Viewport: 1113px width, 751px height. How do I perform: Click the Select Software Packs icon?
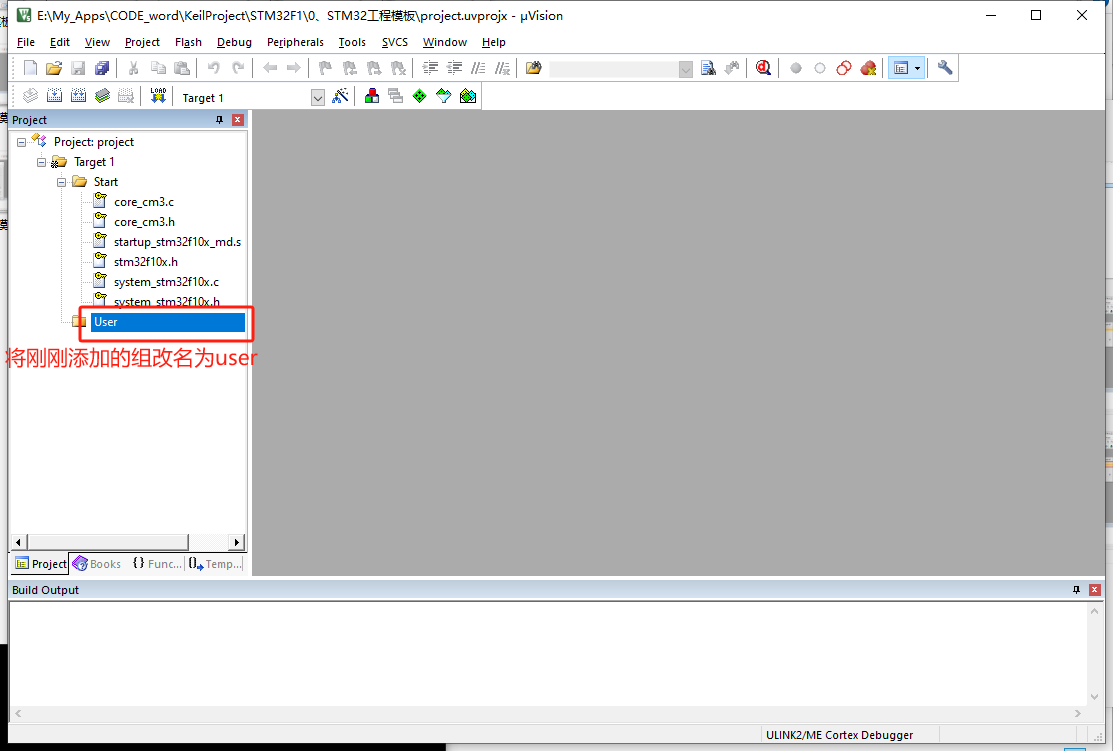coord(444,96)
